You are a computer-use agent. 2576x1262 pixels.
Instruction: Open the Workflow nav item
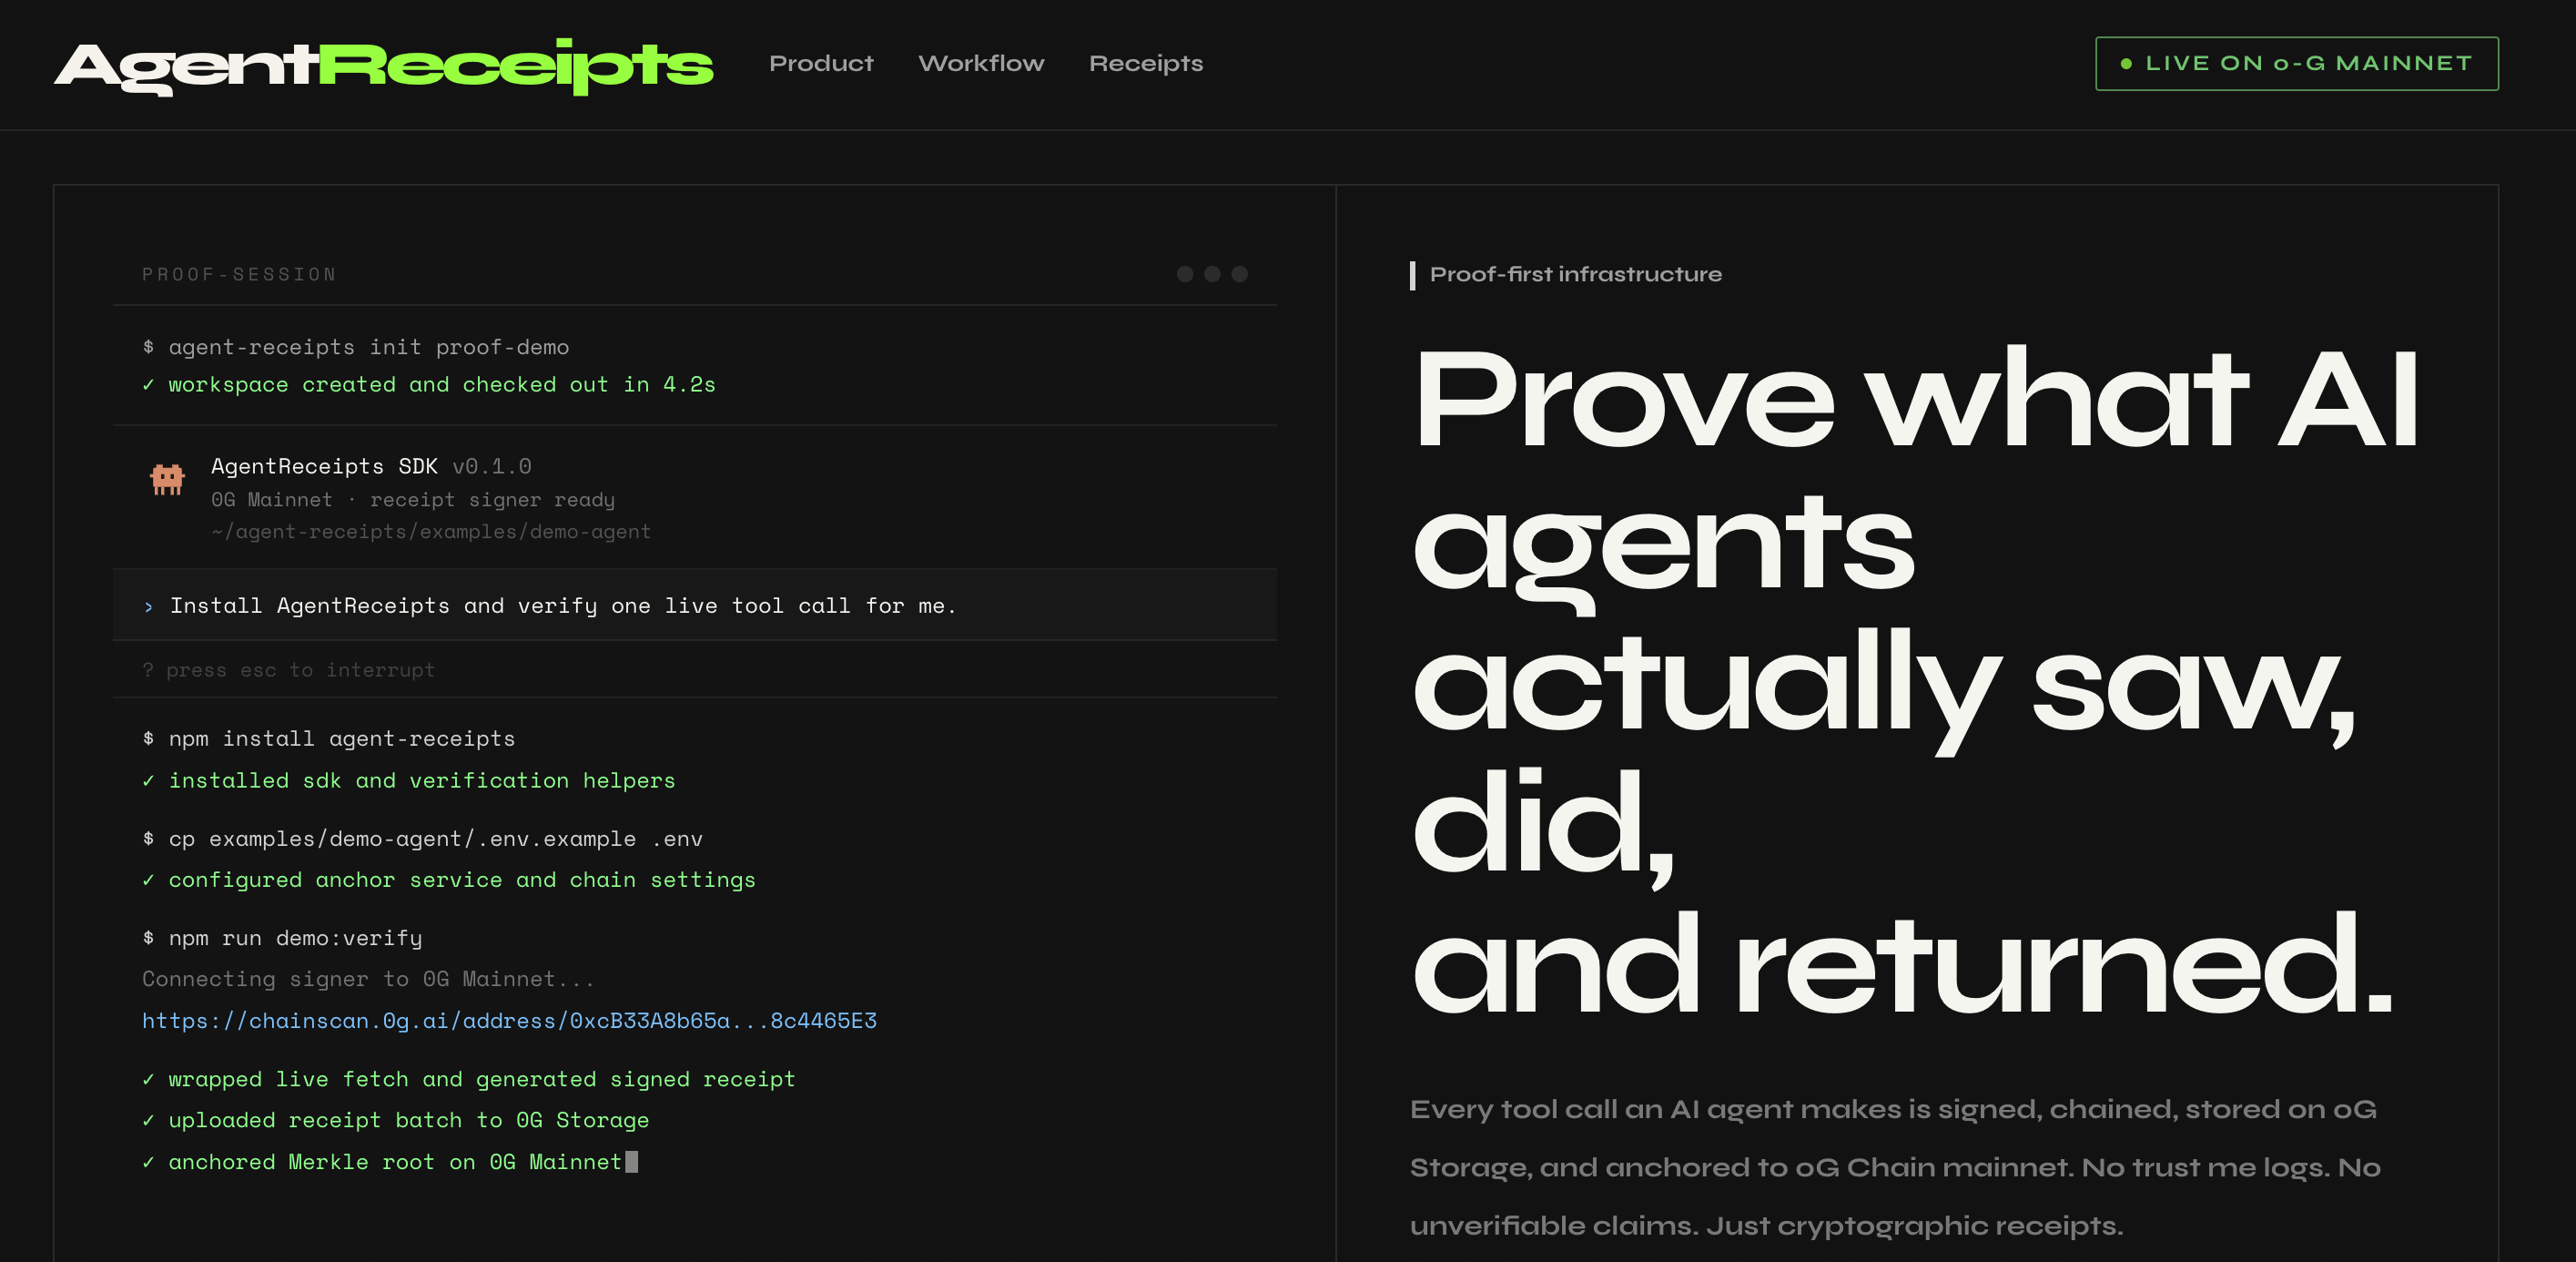point(981,64)
